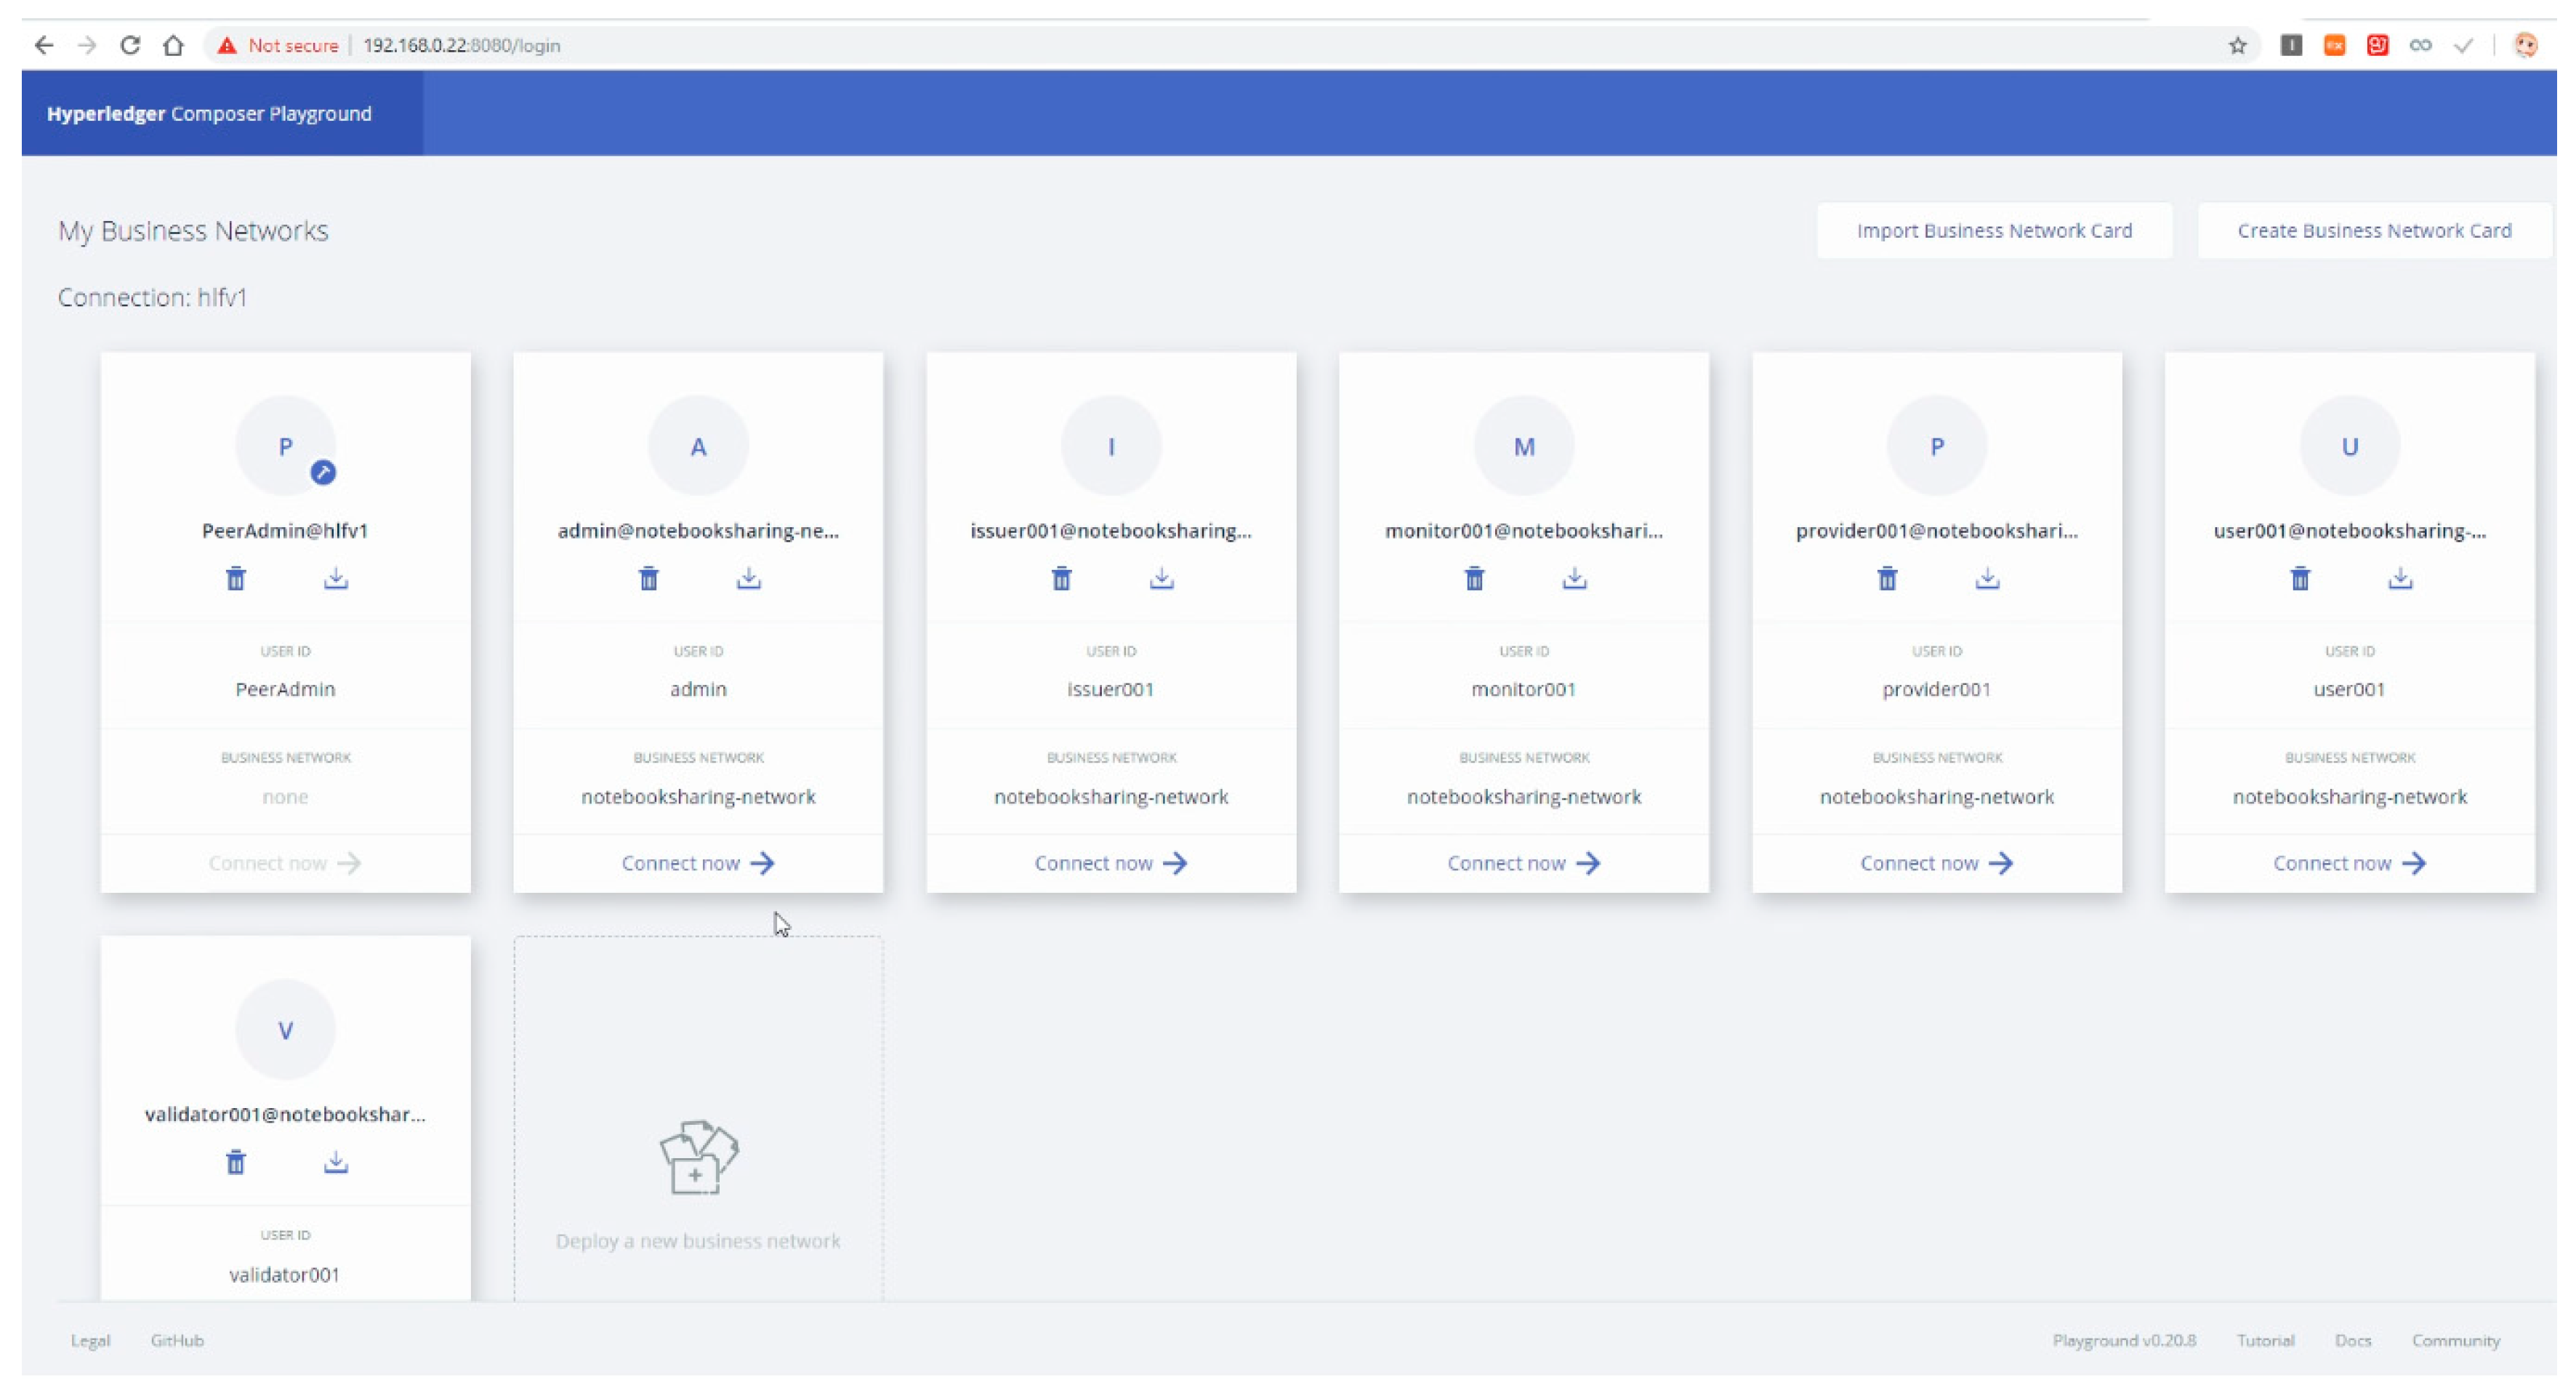Click the P avatar on the provider001 card
Screen dimensions: 2576x1396
1937,446
